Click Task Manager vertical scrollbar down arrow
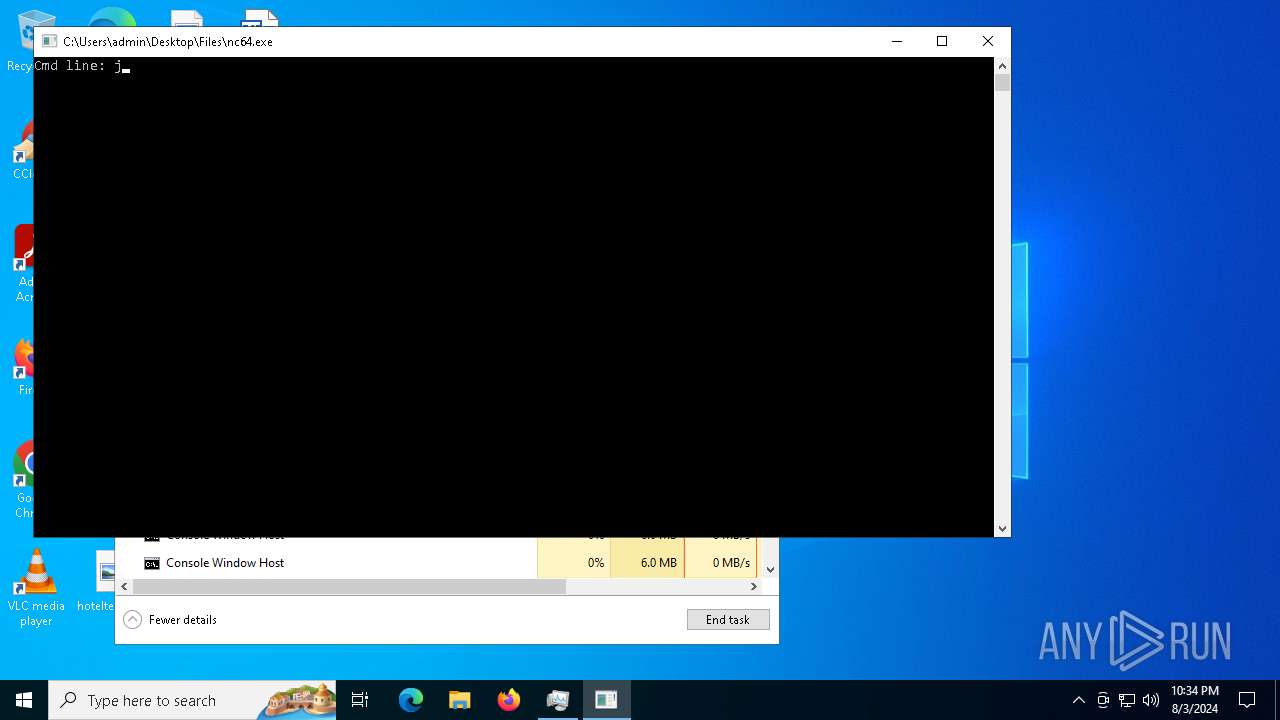Screen dimensions: 1280x720 [x=770, y=569]
